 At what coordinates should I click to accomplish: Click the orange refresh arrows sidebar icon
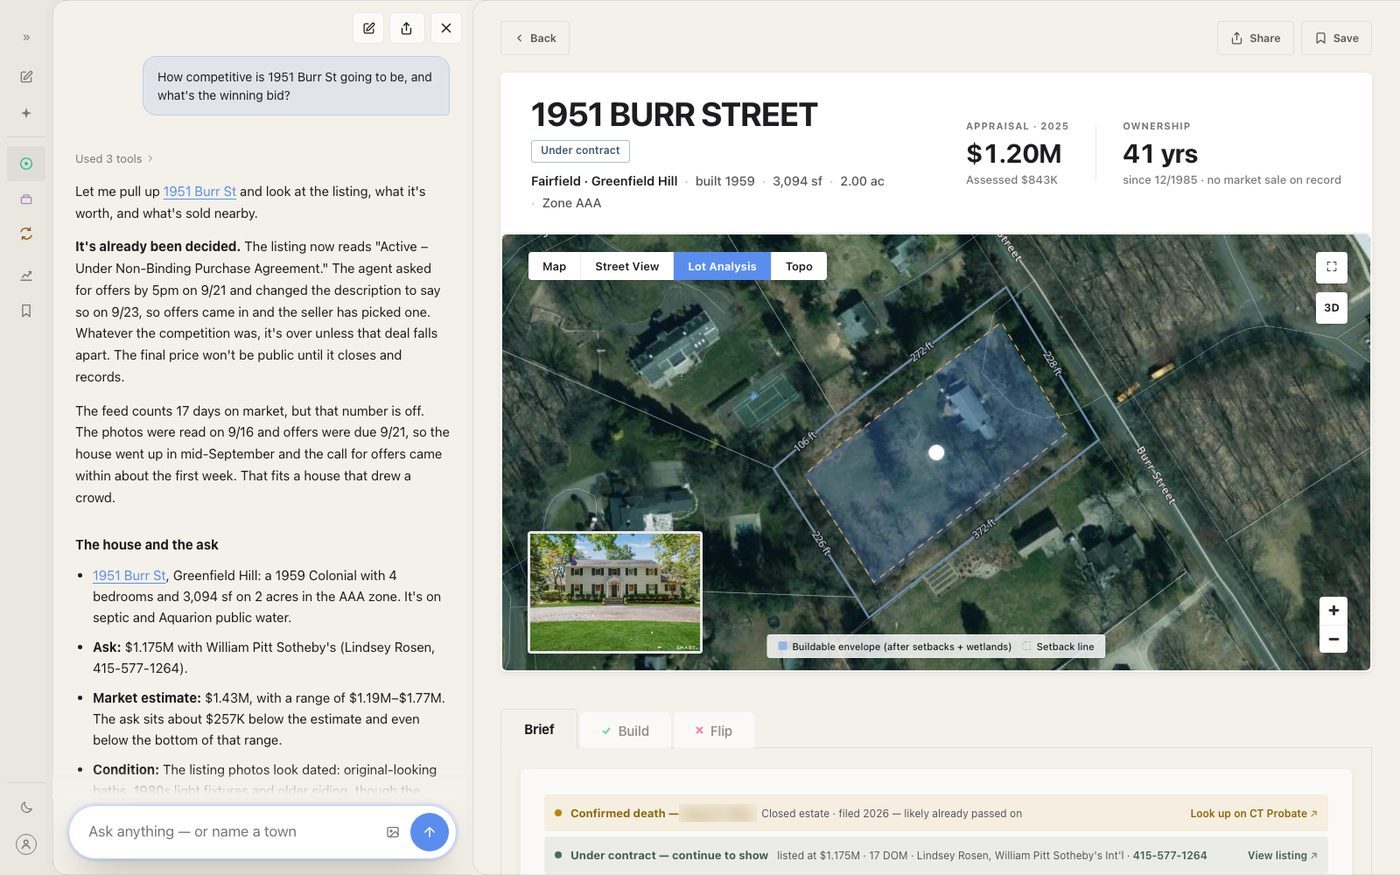[26, 233]
